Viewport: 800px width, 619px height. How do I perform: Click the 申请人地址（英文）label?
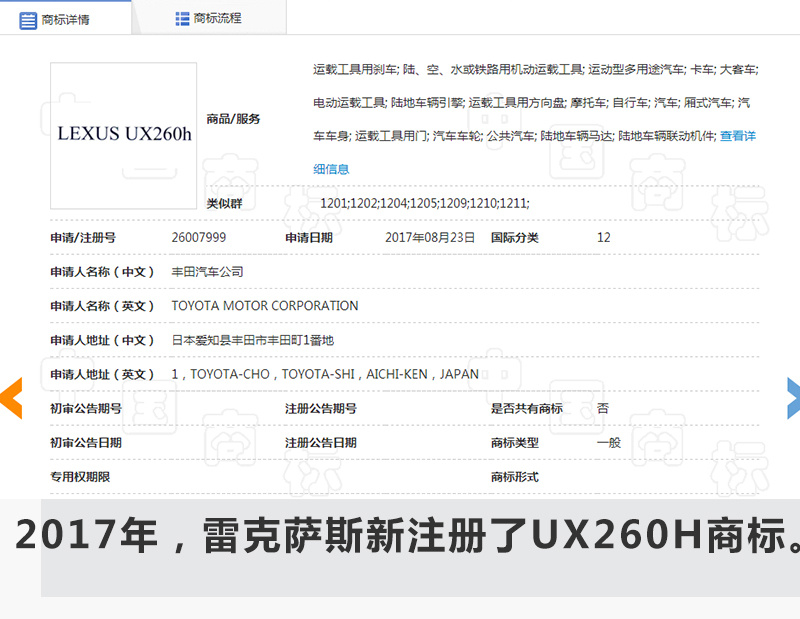102,375
